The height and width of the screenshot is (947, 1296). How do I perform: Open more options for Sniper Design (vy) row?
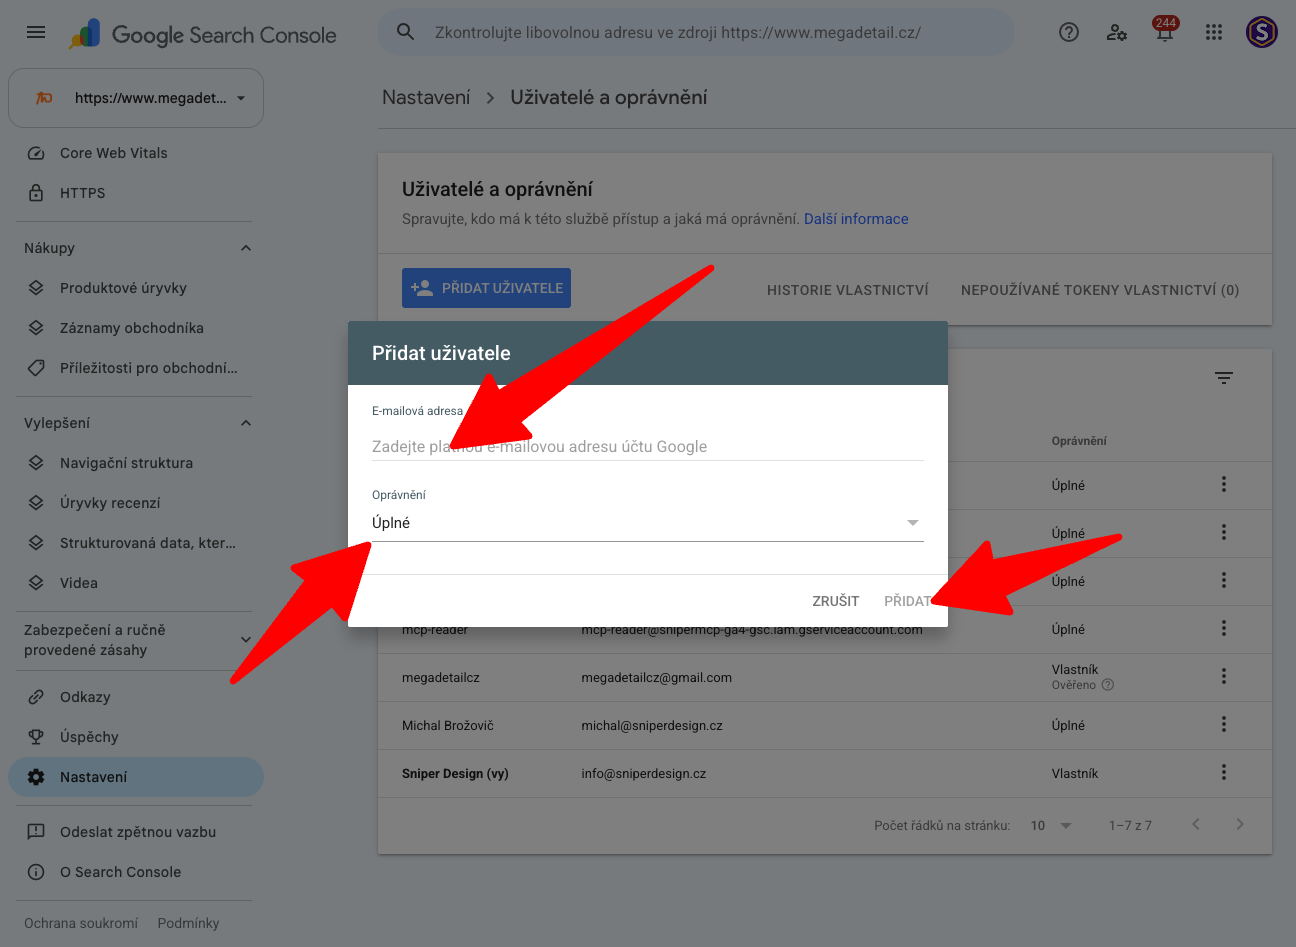tap(1223, 773)
